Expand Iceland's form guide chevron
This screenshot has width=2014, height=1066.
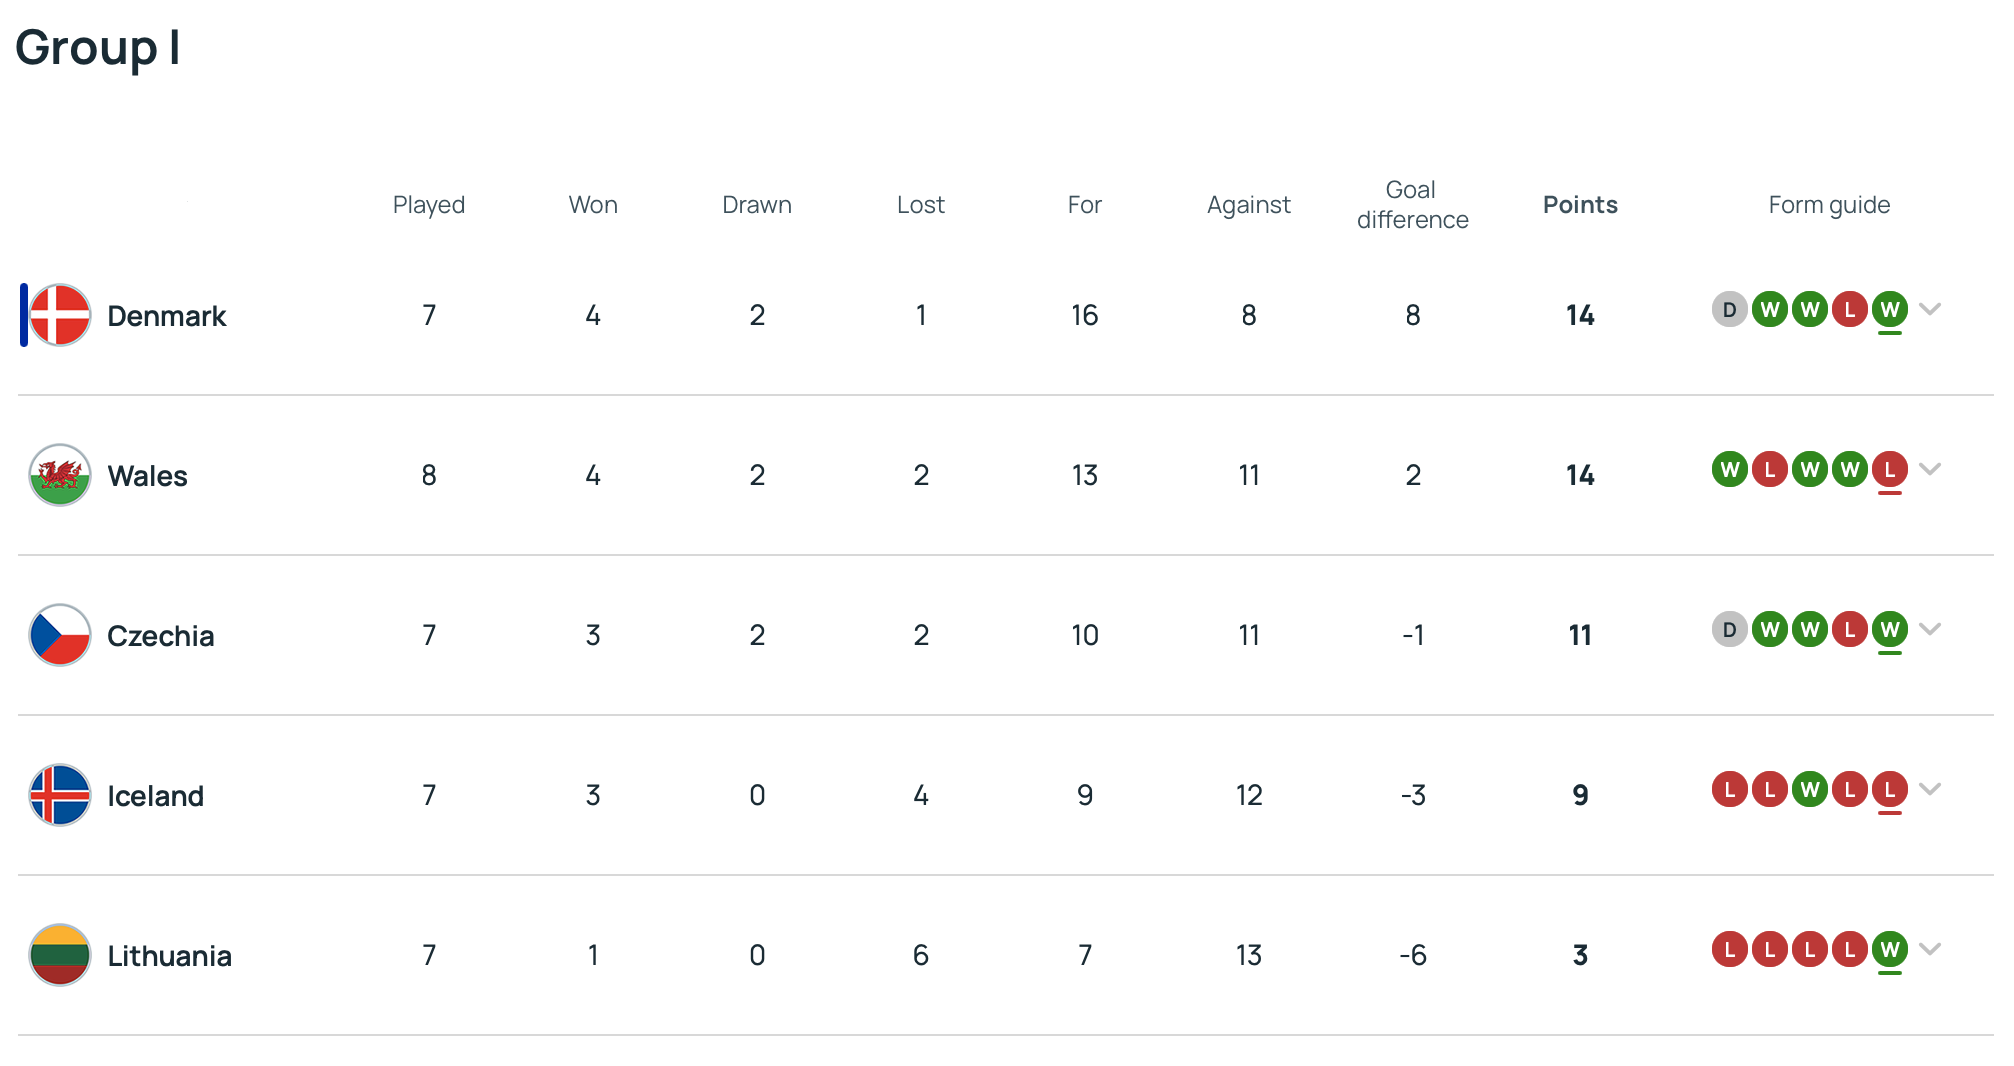point(1931,789)
